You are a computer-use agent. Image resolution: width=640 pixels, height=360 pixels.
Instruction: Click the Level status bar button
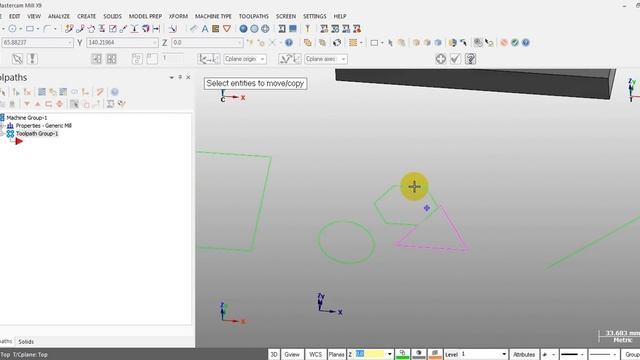click(x=451, y=354)
